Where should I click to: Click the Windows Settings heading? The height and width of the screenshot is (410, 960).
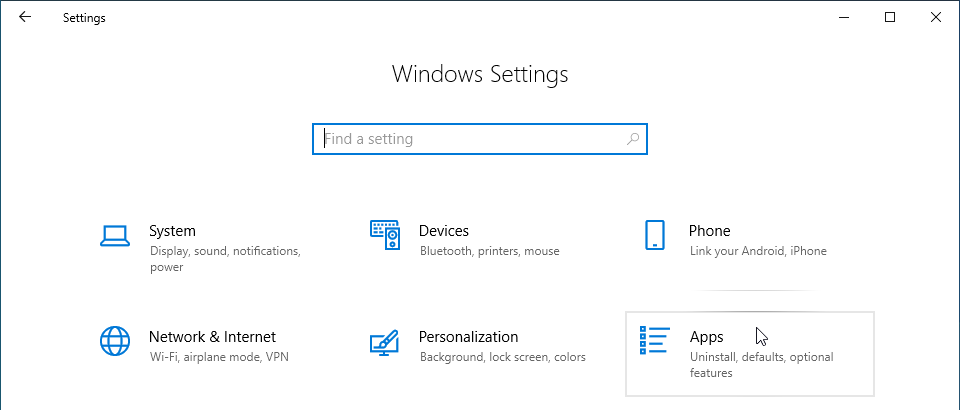[480, 75]
